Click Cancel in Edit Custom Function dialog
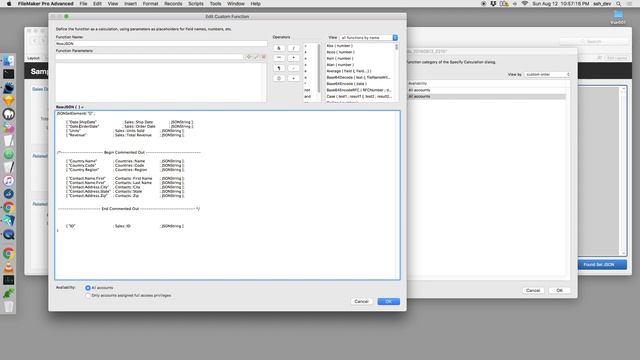The height and width of the screenshot is (360, 640). click(x=361, y=301)
